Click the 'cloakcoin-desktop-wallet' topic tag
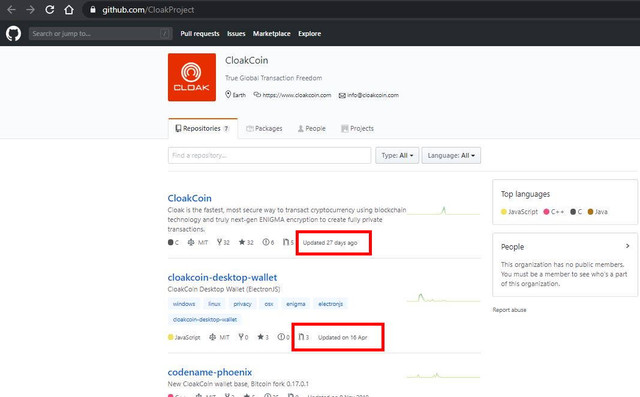 [x=205, y=319]
